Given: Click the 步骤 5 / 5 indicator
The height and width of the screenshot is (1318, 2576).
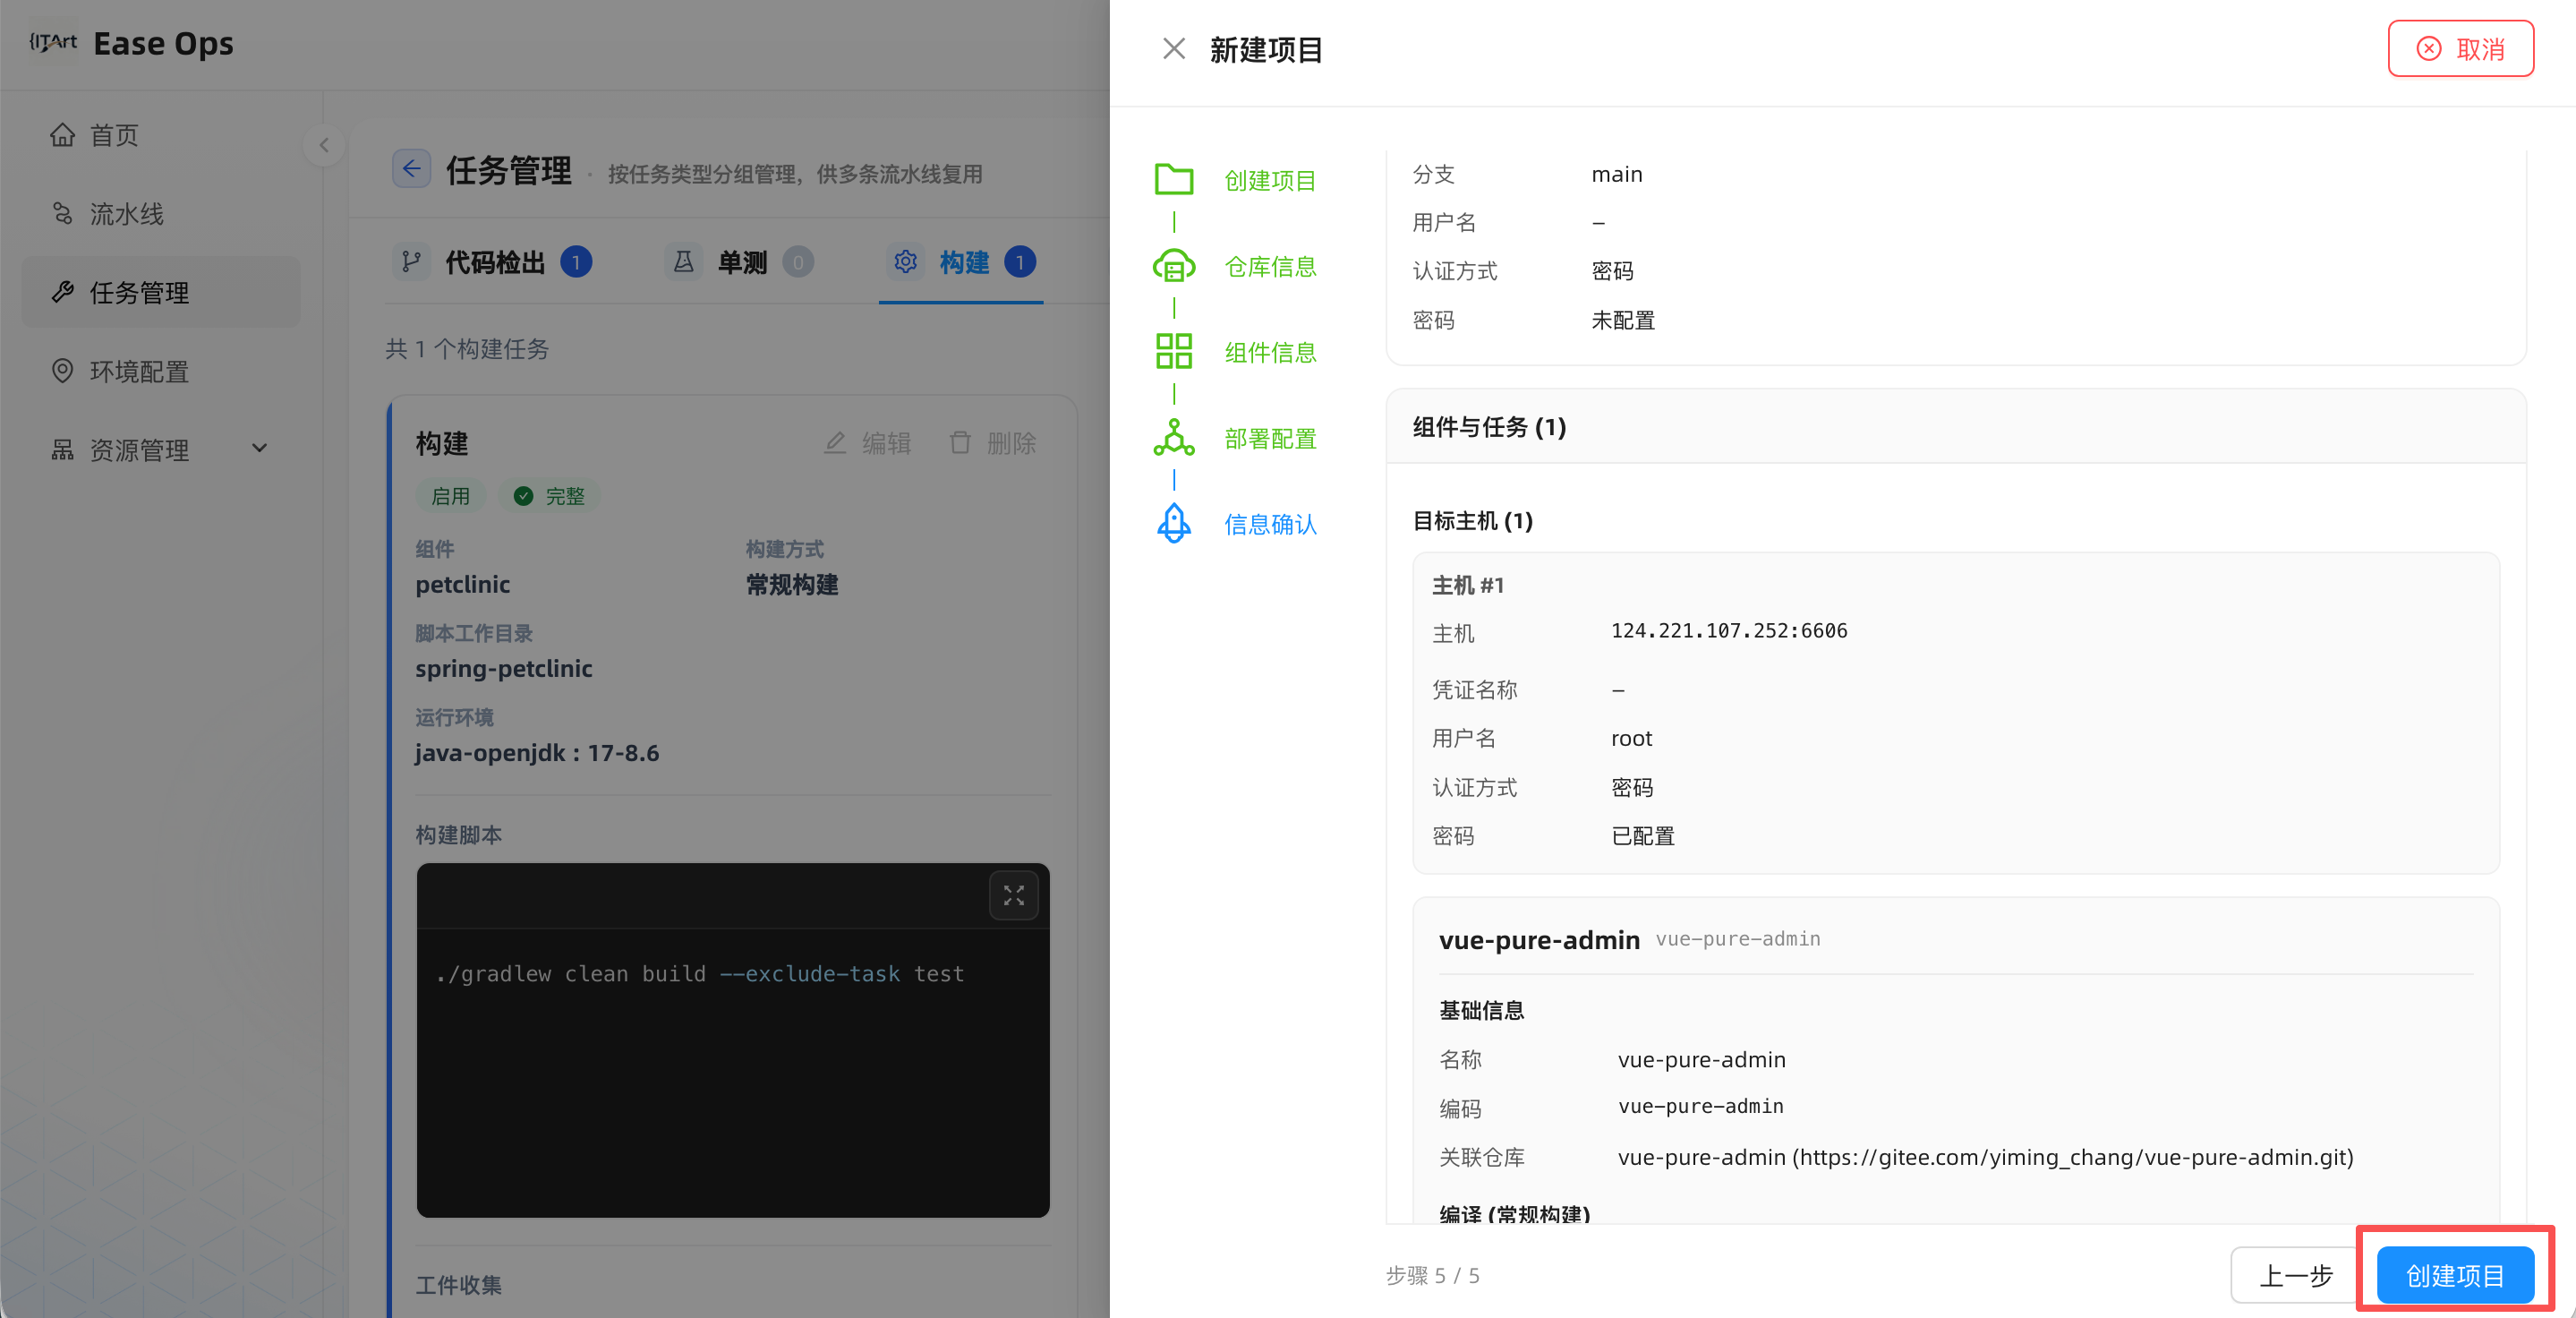Looking at the screenshot, I should (1432, 1276).
